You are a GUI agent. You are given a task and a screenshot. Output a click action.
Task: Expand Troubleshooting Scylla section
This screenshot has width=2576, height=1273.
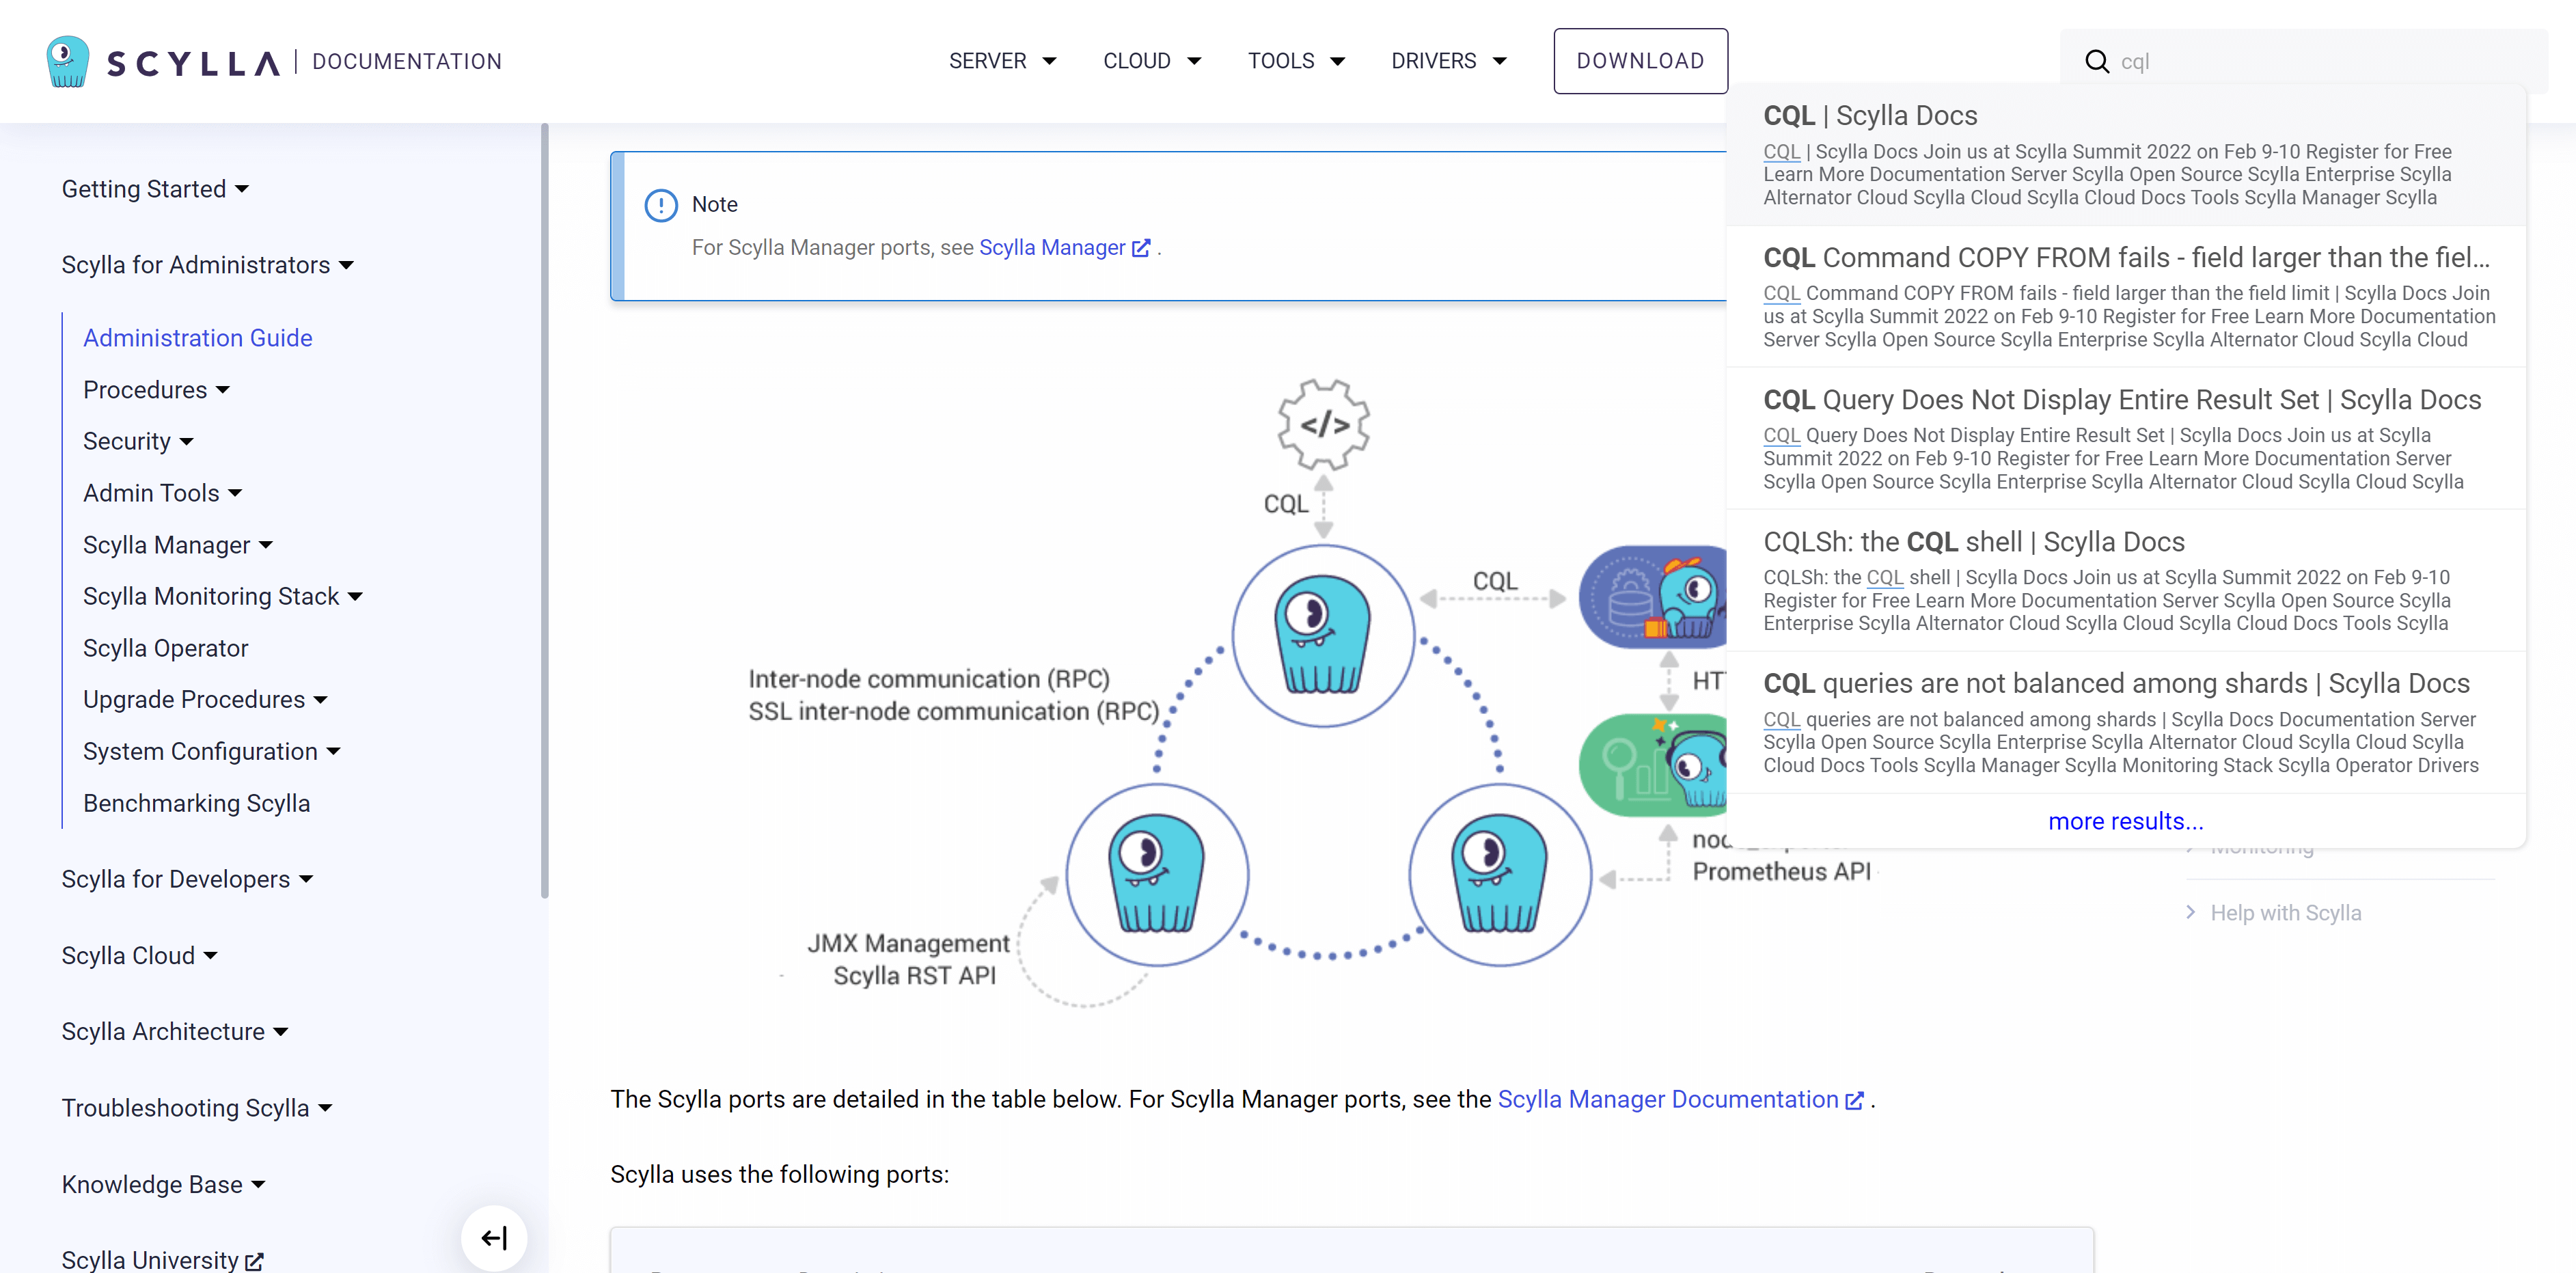pyautogui.click(x=196, y=1108)
